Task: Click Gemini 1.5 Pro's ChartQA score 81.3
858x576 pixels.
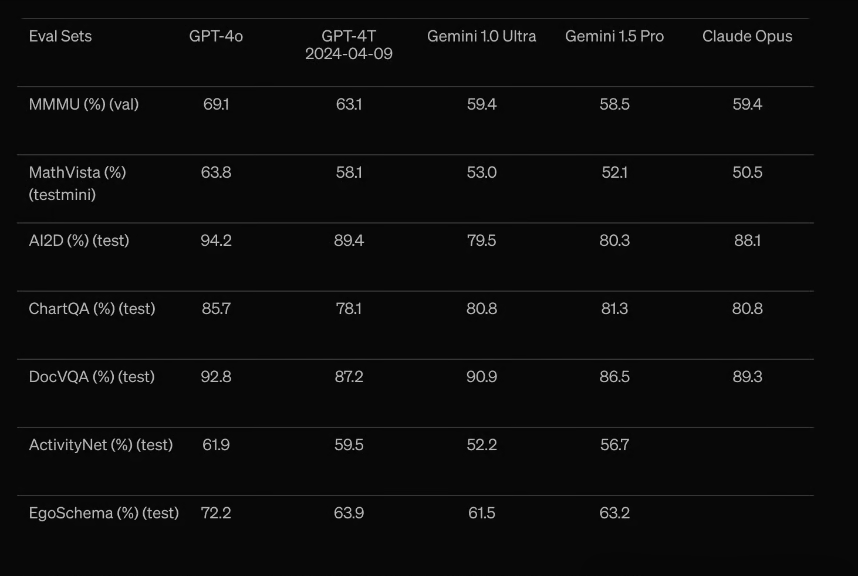Action: [614, 308]
